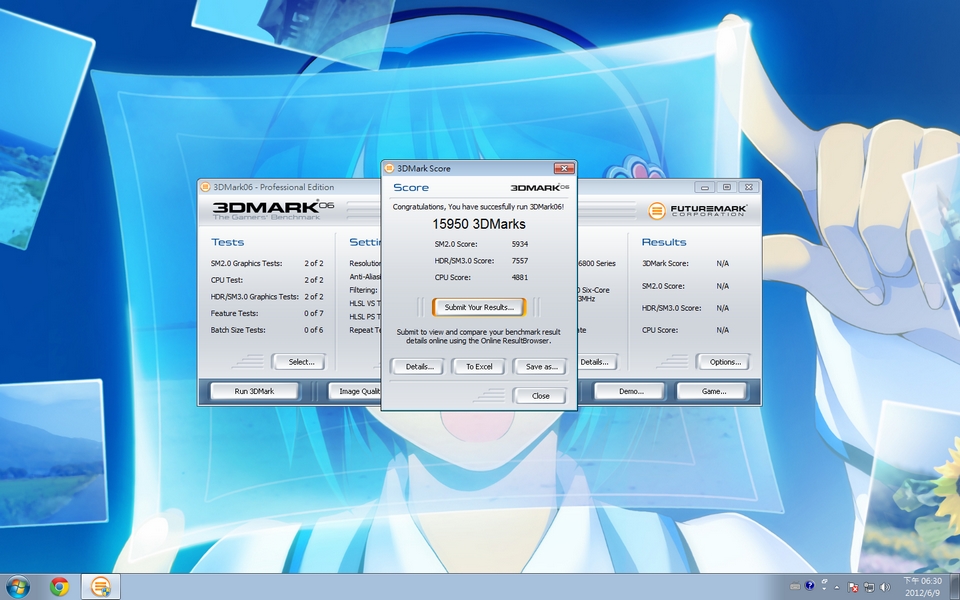Open Options in the Results section

tap(723, 362)
